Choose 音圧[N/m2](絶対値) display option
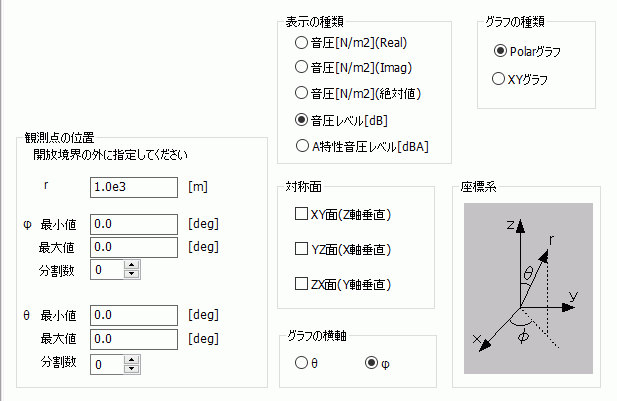 point(301,93)
